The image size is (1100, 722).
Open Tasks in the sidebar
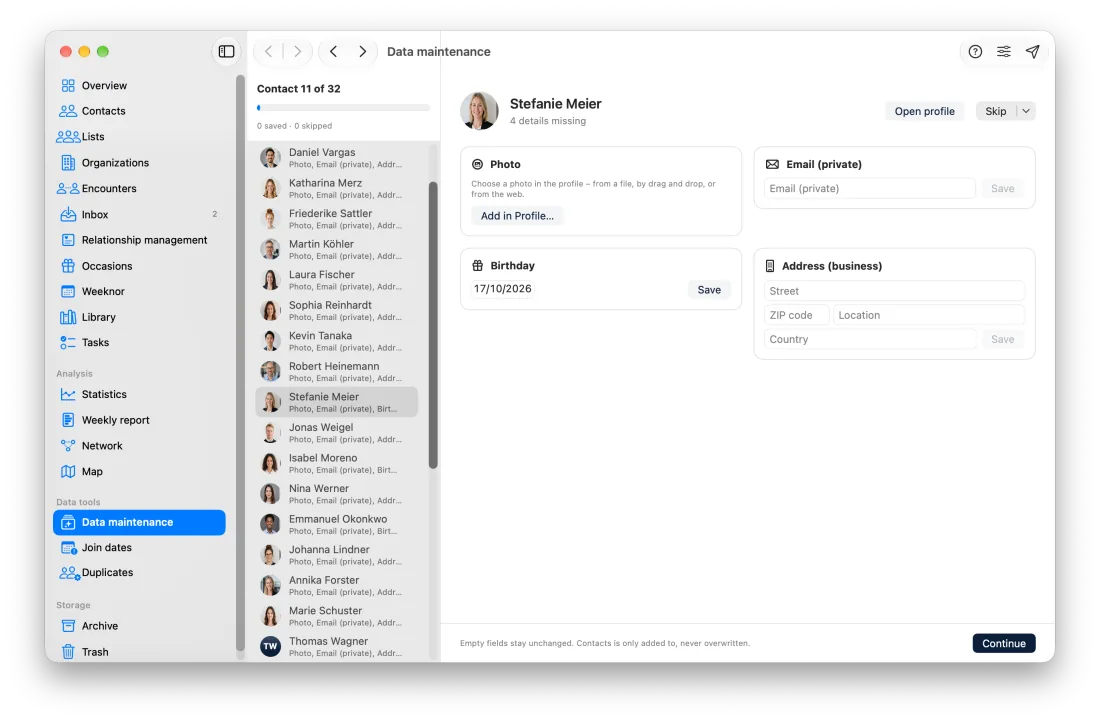click(x=139, y=342)
